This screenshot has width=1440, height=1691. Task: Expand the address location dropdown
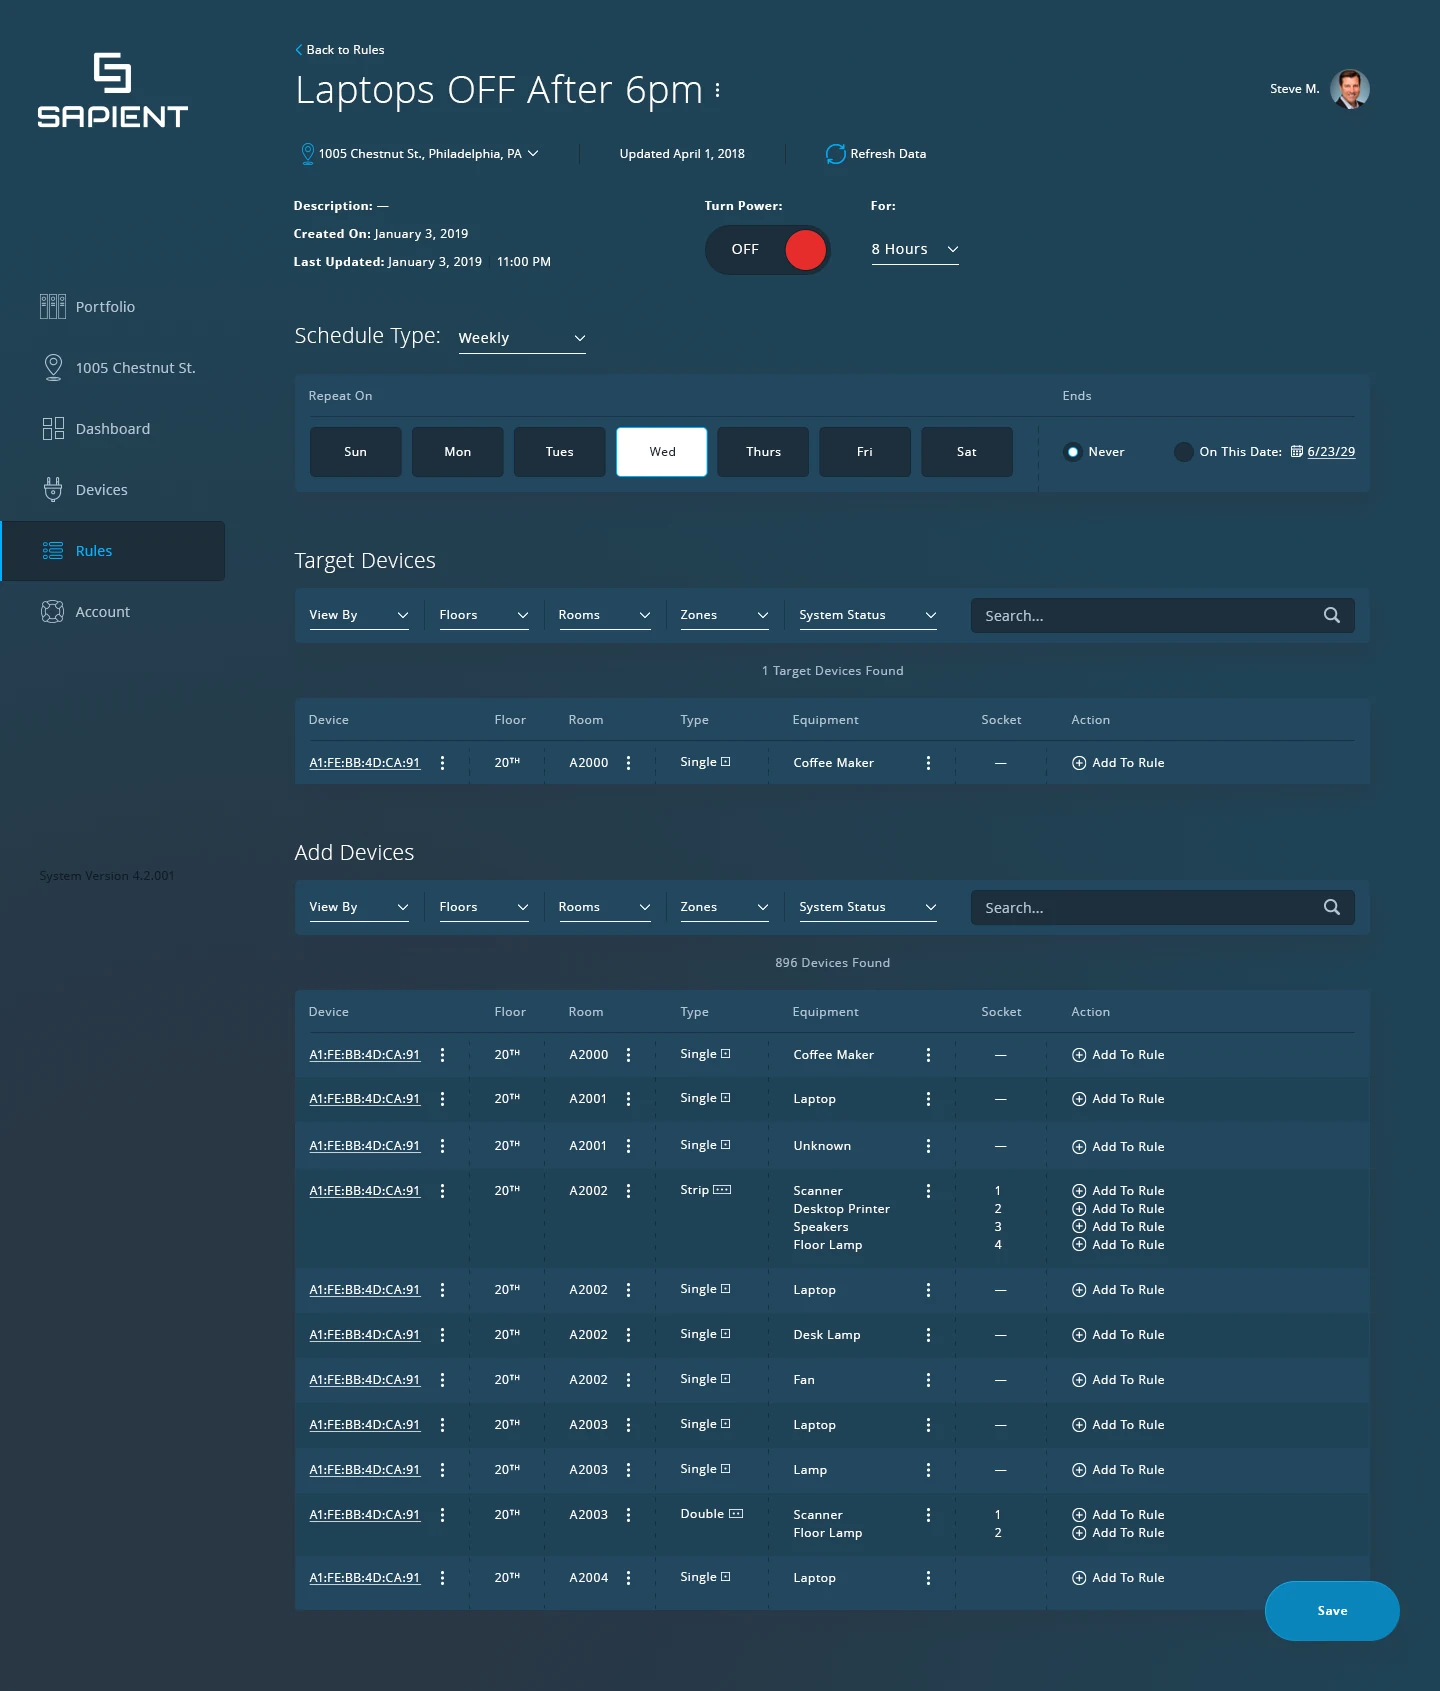pyautogui.click(x=533, y=153)
